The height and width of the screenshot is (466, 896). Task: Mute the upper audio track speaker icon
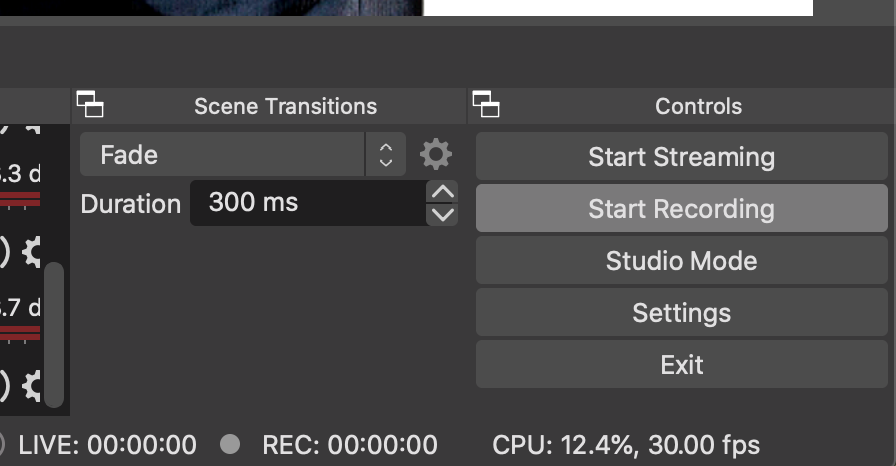[4, 251]
